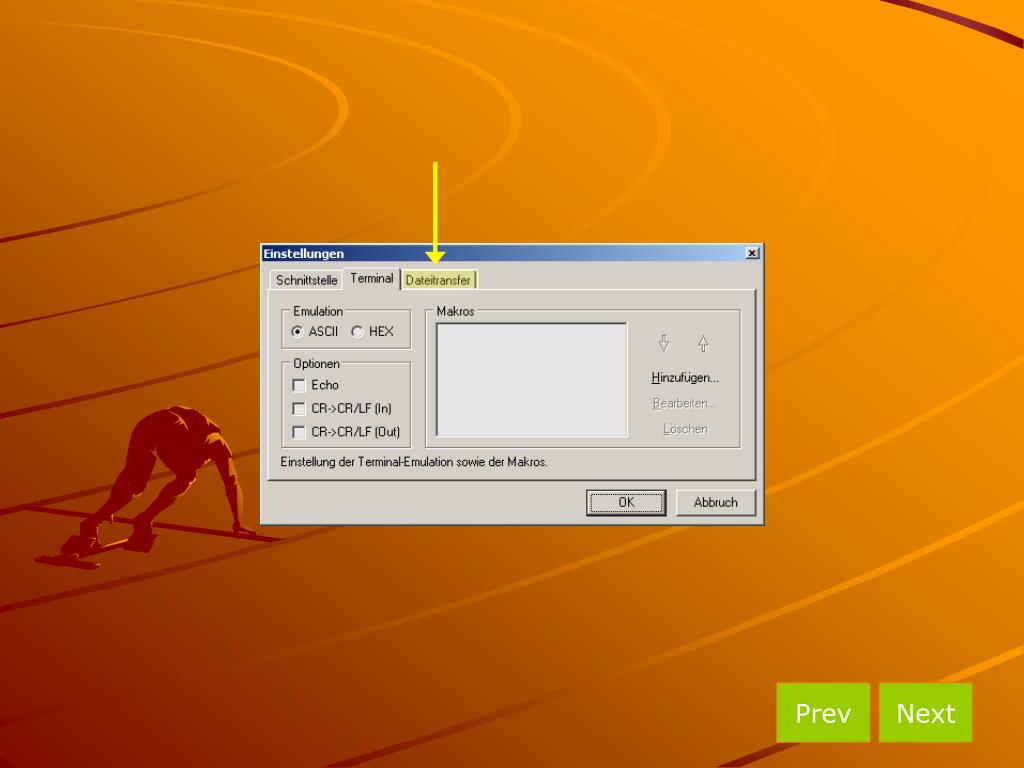The image size is (1024, 768).
Task: Go to previous slide with Prev
Action: point(823,712)
